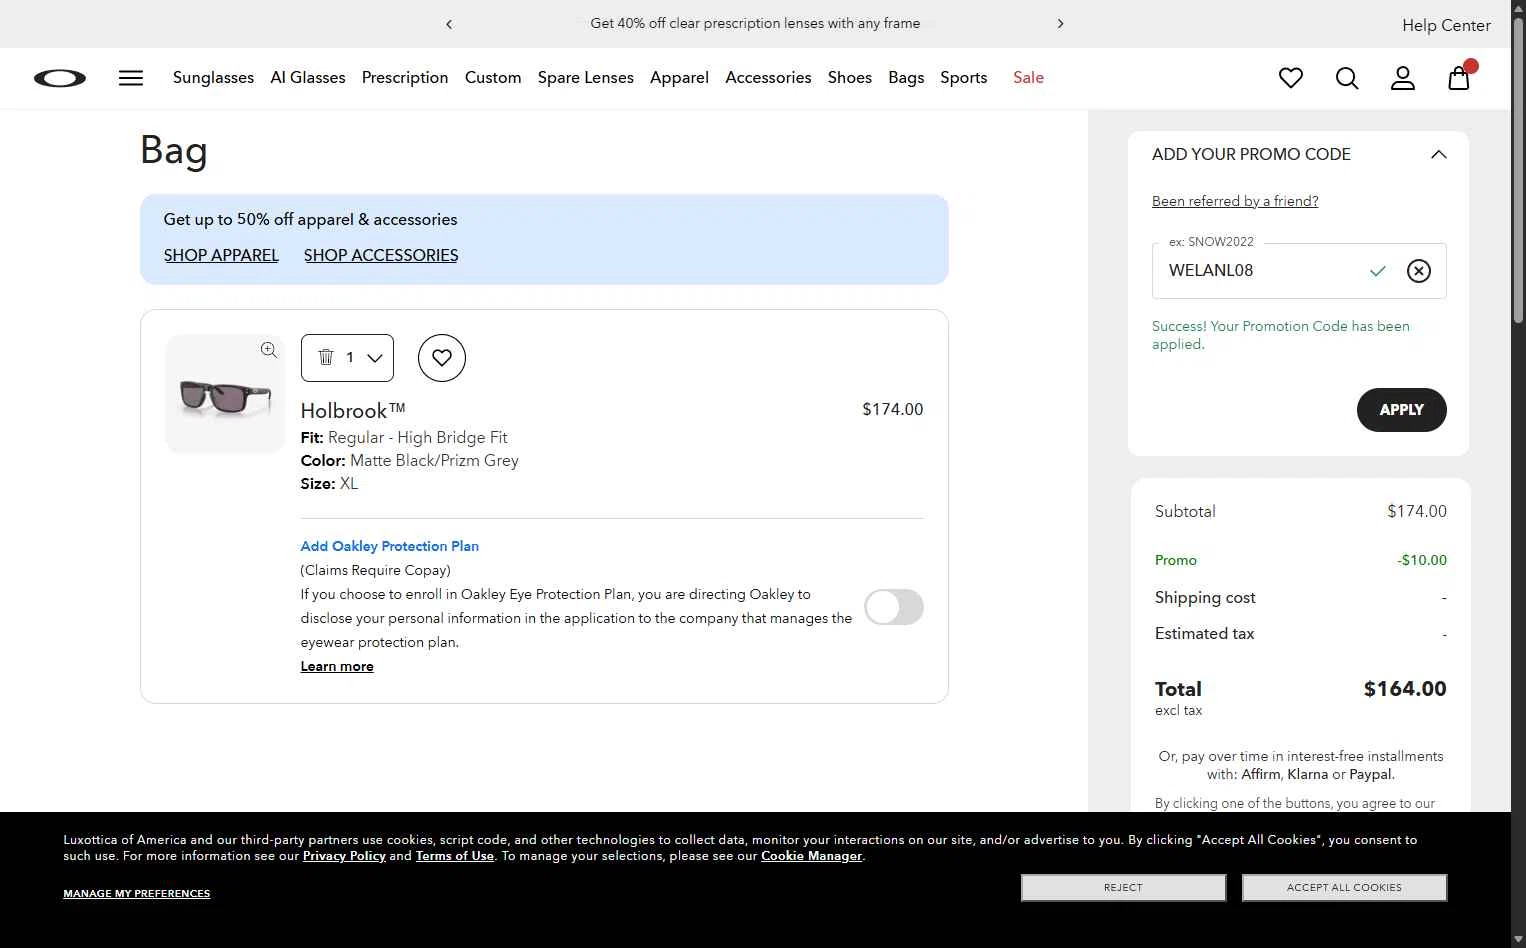Open the AI Glasses menu
Screen dimensions: 1526x948
pos(308,78)
